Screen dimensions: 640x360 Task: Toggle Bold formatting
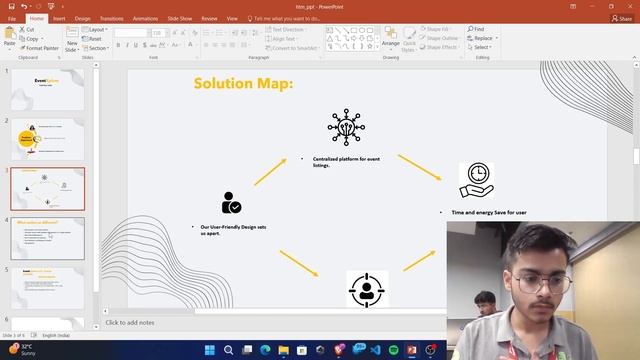pos(118,45)
